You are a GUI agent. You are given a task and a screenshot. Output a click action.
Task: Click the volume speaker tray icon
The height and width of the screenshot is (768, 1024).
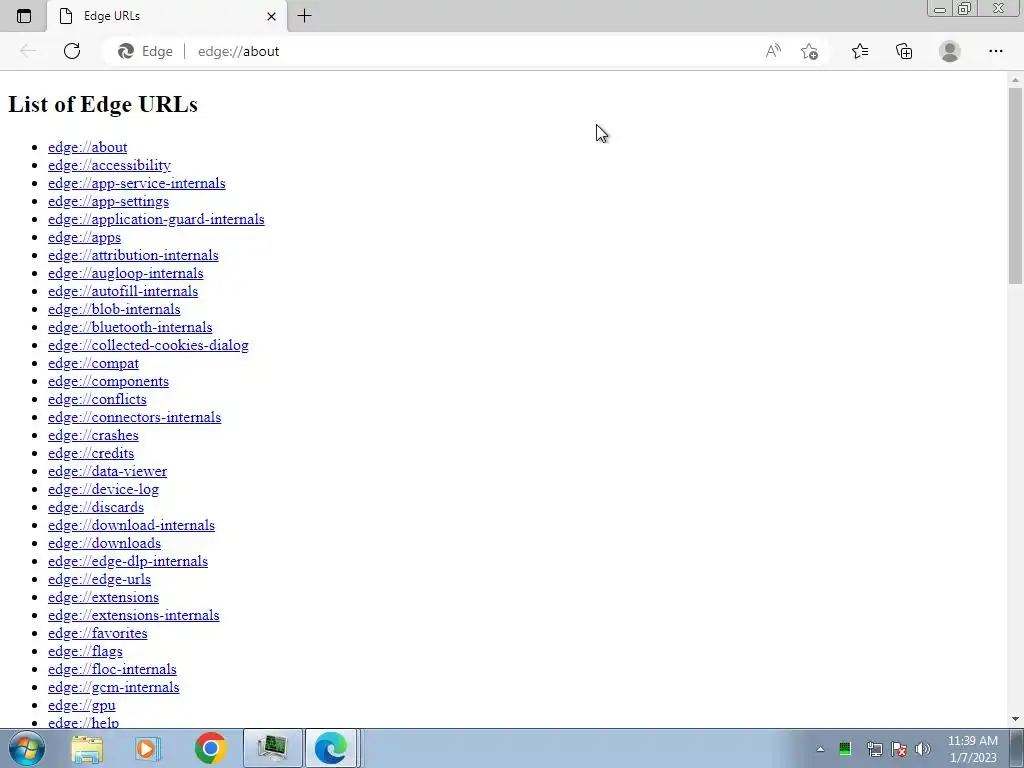[x=923, y=749]
